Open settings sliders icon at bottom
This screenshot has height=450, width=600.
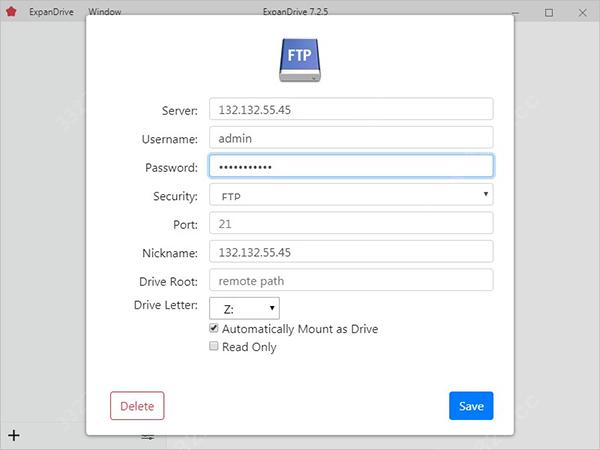click(148, 437)
